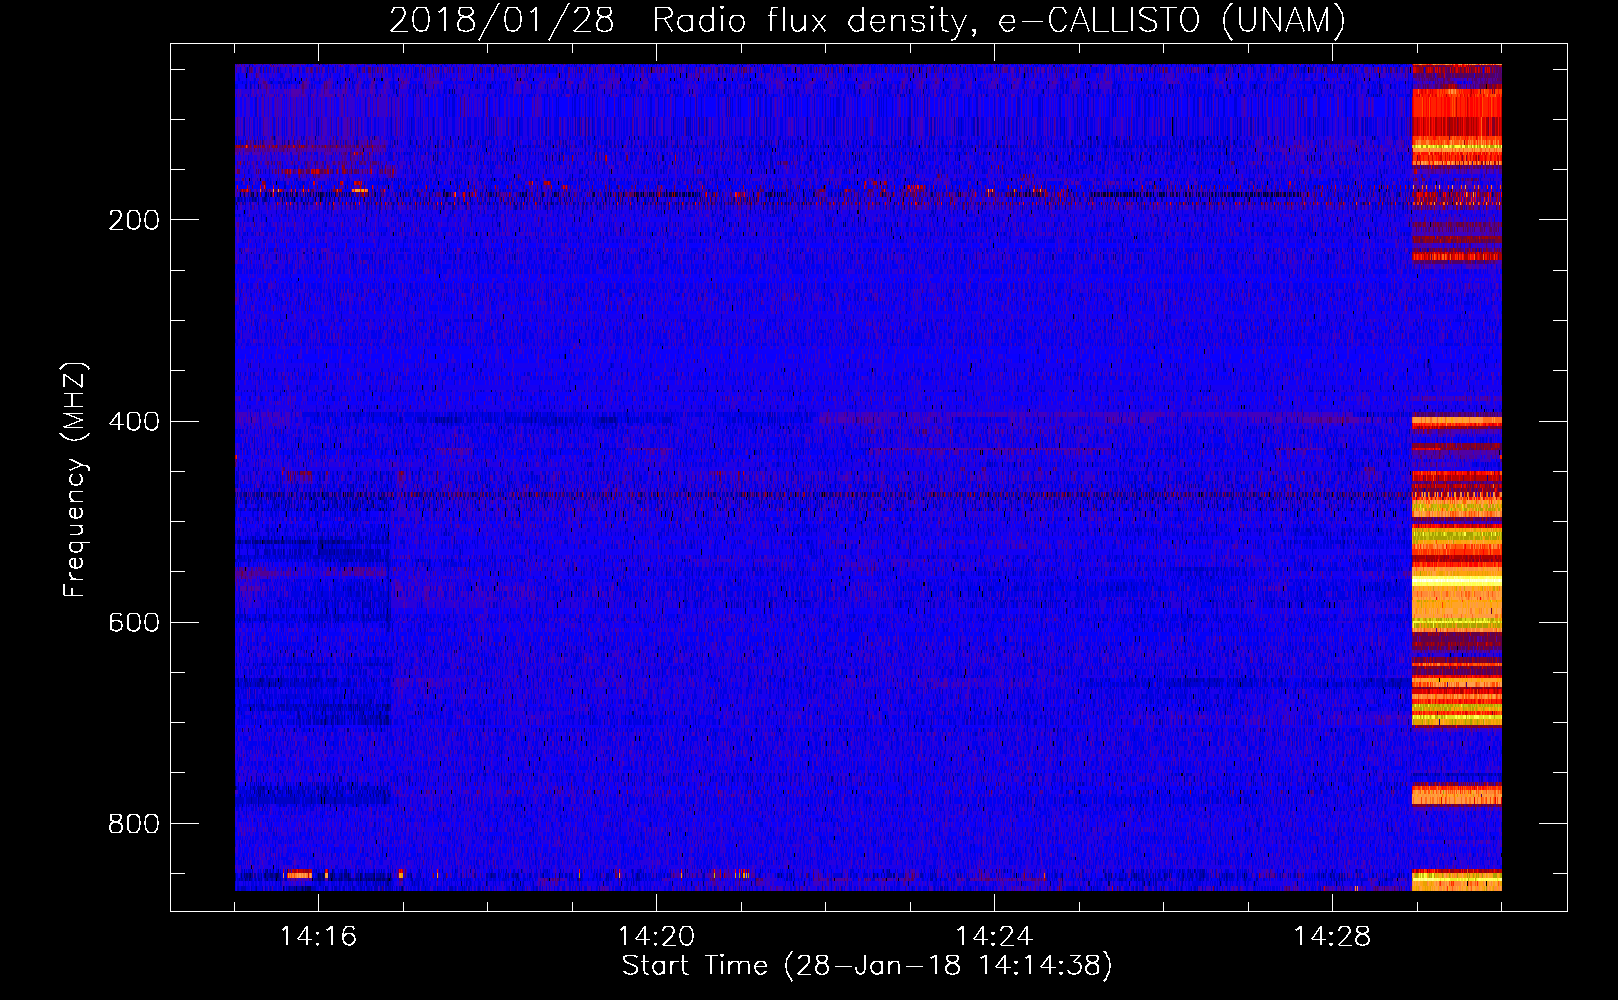This screenshot has height=1000, width=1618.
Task: Click the 14:16 time tick label
Action: 318,937
